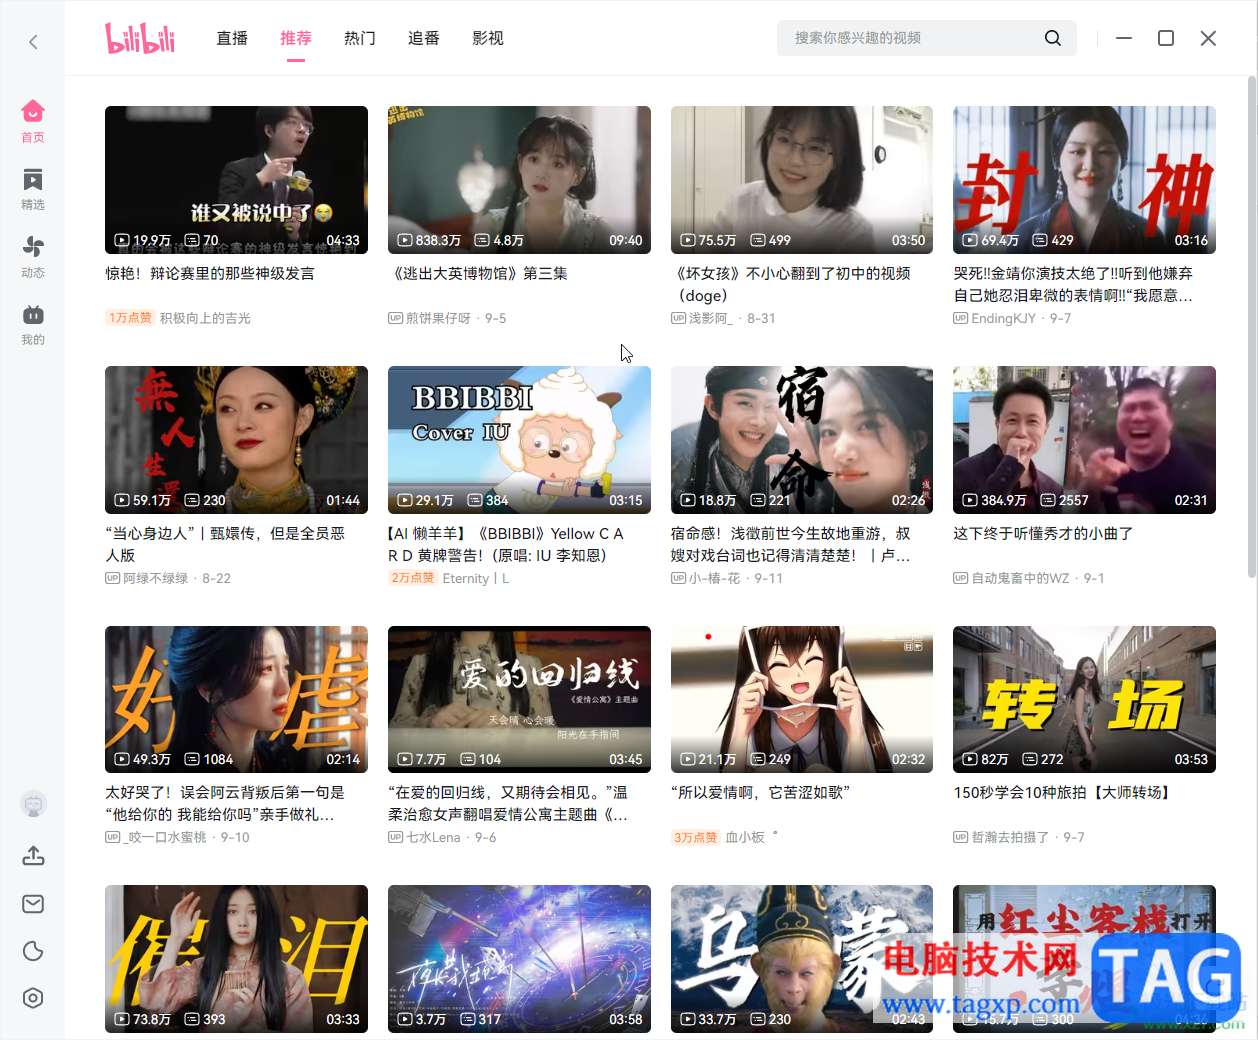Open the 我的 profile sidebar icon
This screenshot has height=1040, width=1258.
33,325
